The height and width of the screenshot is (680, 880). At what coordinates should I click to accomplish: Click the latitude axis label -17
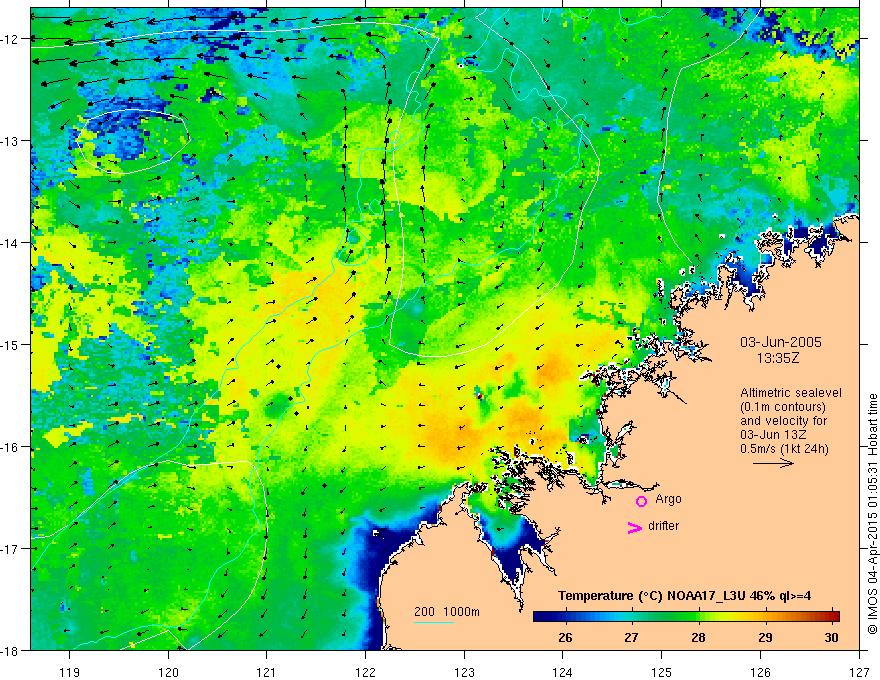point(10,548)
